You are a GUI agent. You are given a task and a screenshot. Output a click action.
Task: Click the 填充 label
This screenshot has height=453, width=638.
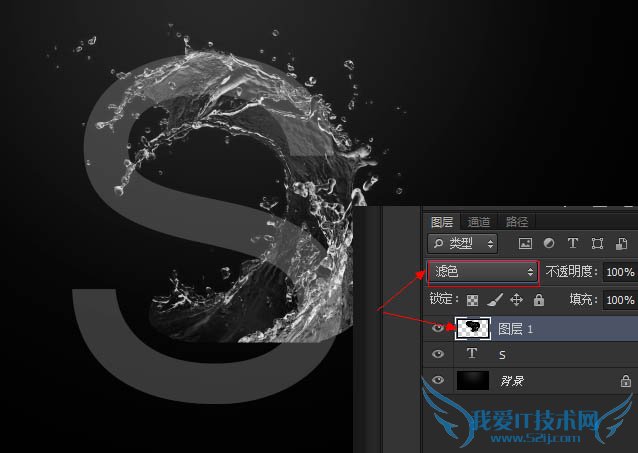(583, 300)
